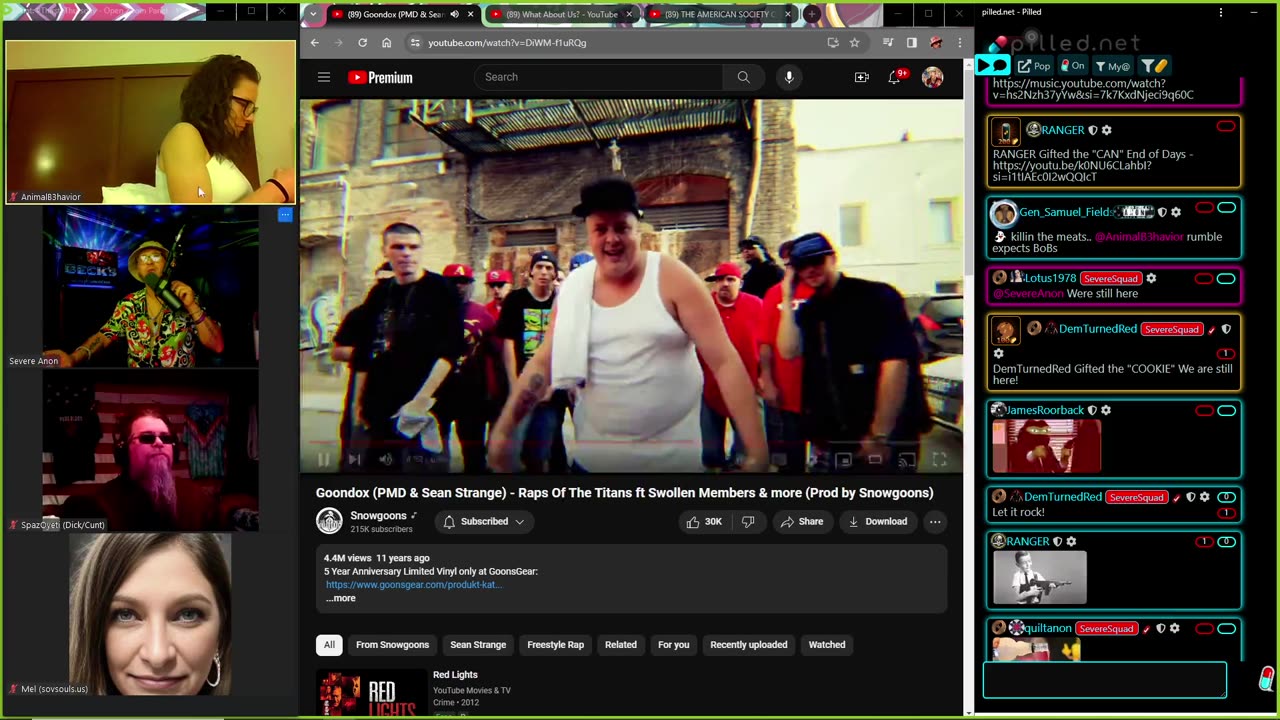The width and height of the screenshot is (1280, 720).
Task: Click the filter pill icon in Pilled toolbar
Action: tap(1154, 66)
